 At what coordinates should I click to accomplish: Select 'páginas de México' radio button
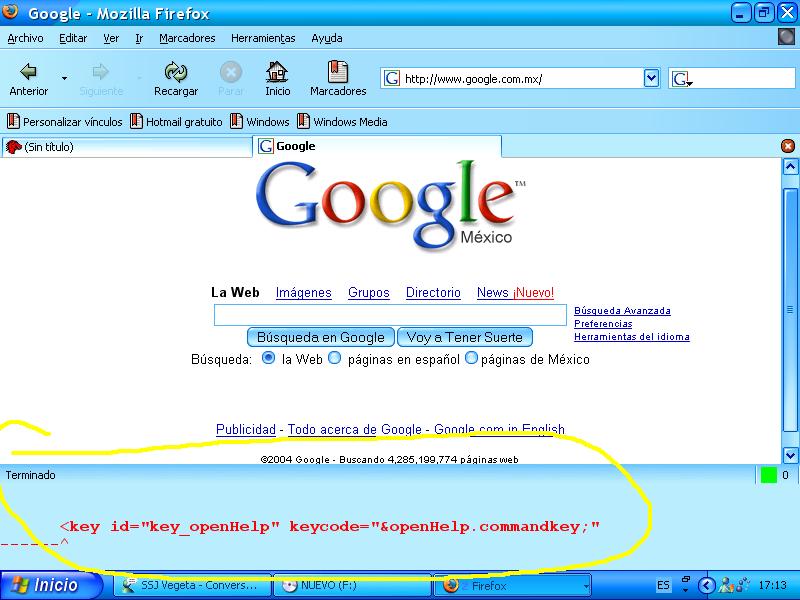coord(471,358)
